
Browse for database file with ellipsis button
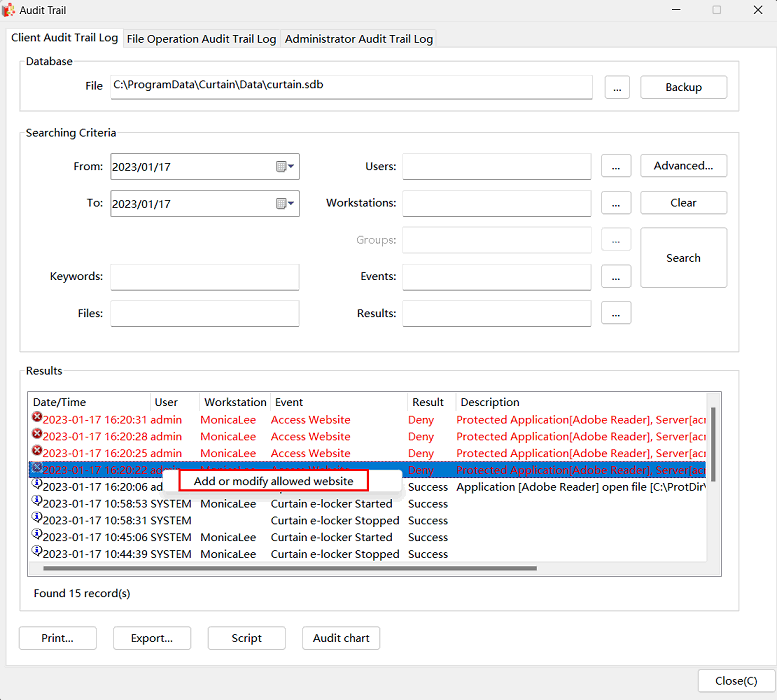(x=616, y=88)
